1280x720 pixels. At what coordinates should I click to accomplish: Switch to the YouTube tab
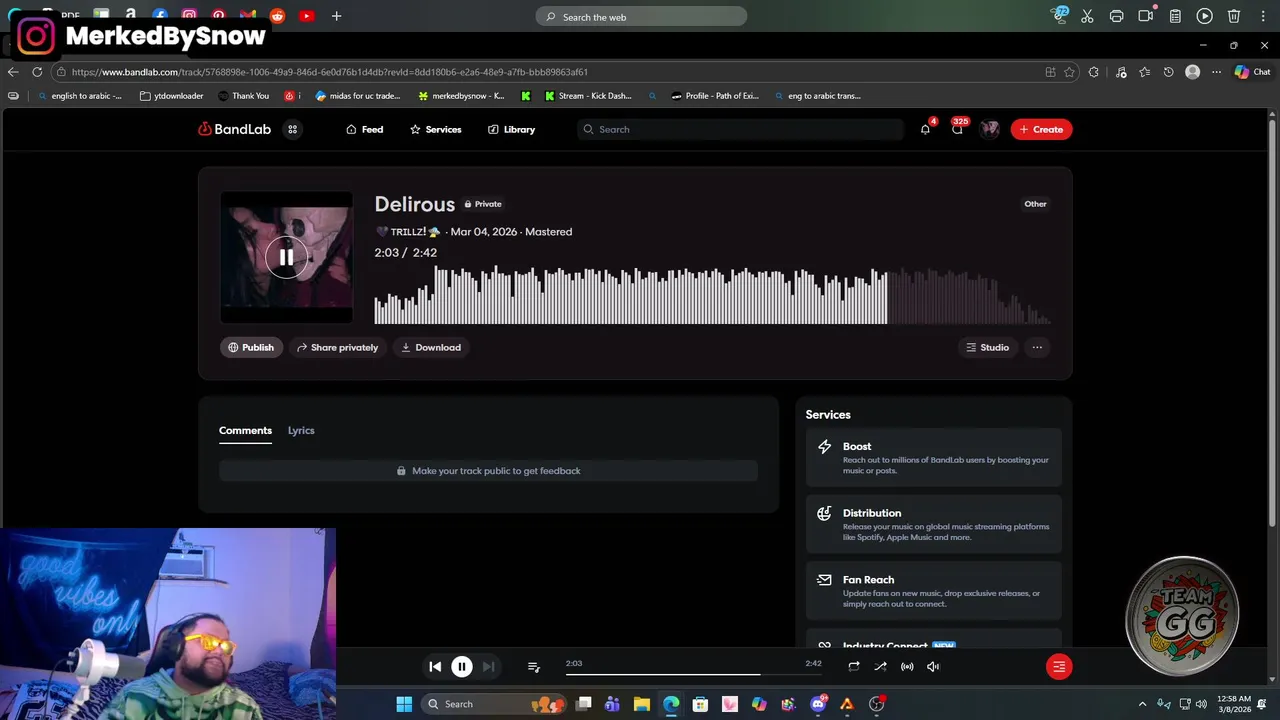pos(306,16)
